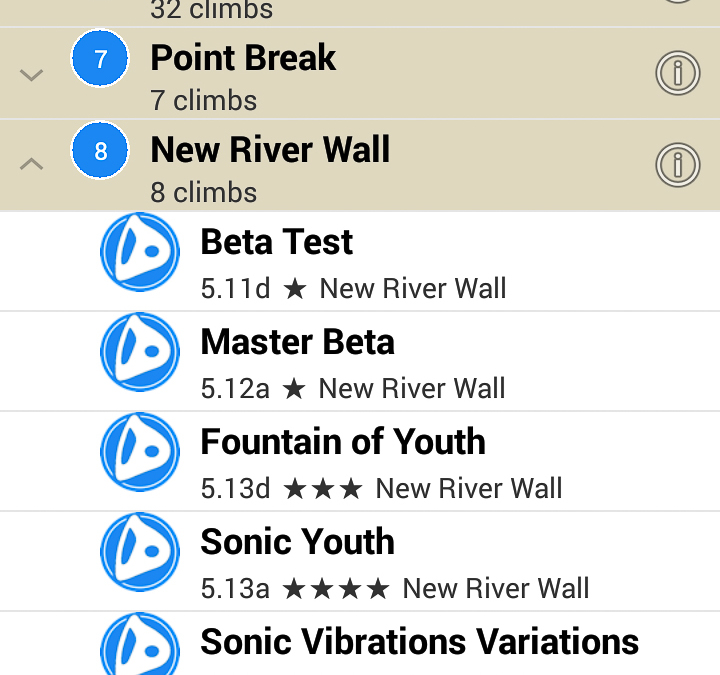Collapse the New River Wall section chevron

click(32, 164)
